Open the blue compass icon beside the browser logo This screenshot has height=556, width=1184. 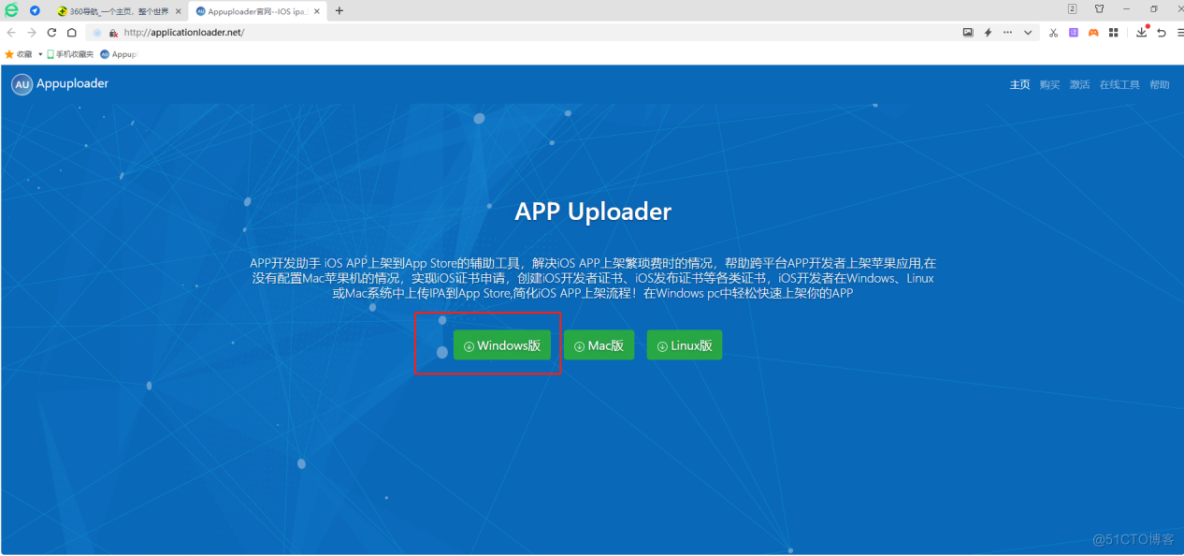pyautogui.click(x=35, y=11)
